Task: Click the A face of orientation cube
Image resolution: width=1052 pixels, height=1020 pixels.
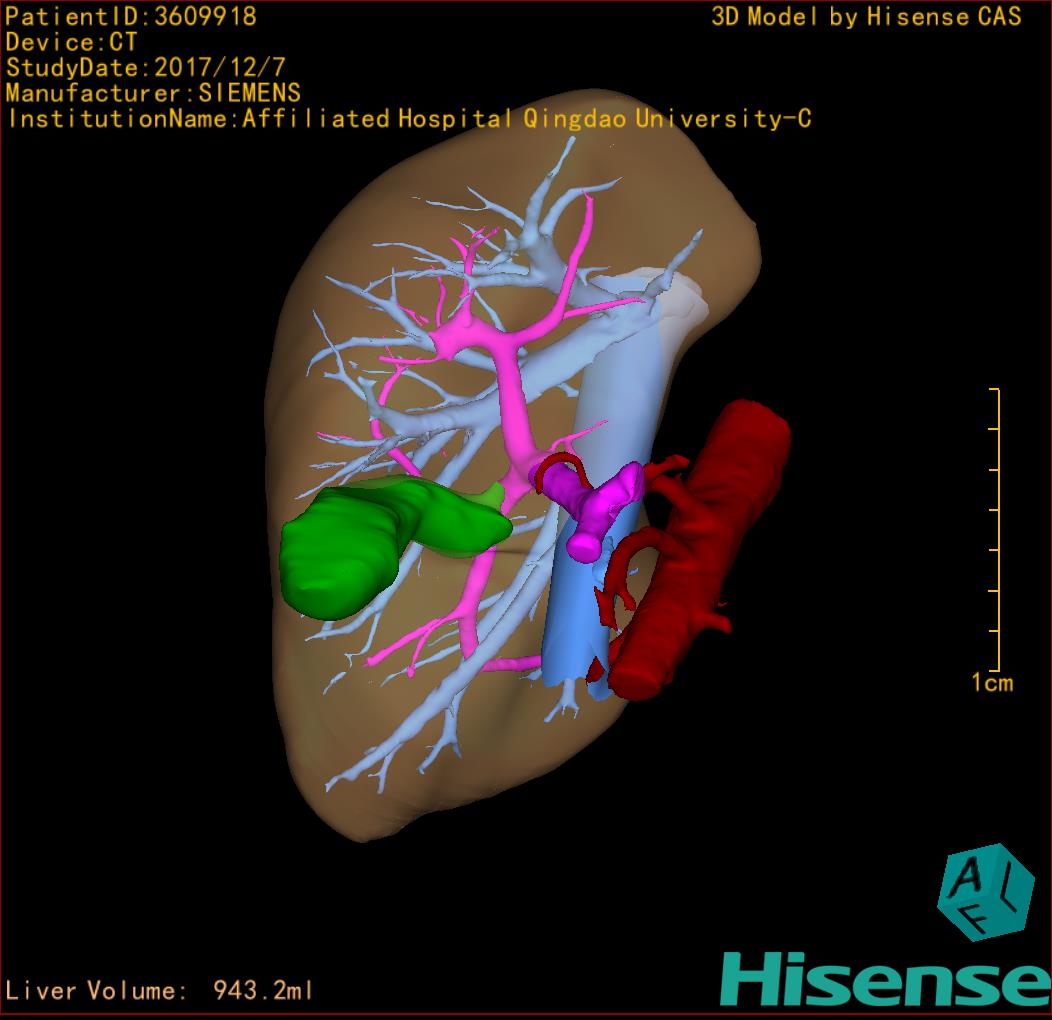Action: tap(967, 877)
